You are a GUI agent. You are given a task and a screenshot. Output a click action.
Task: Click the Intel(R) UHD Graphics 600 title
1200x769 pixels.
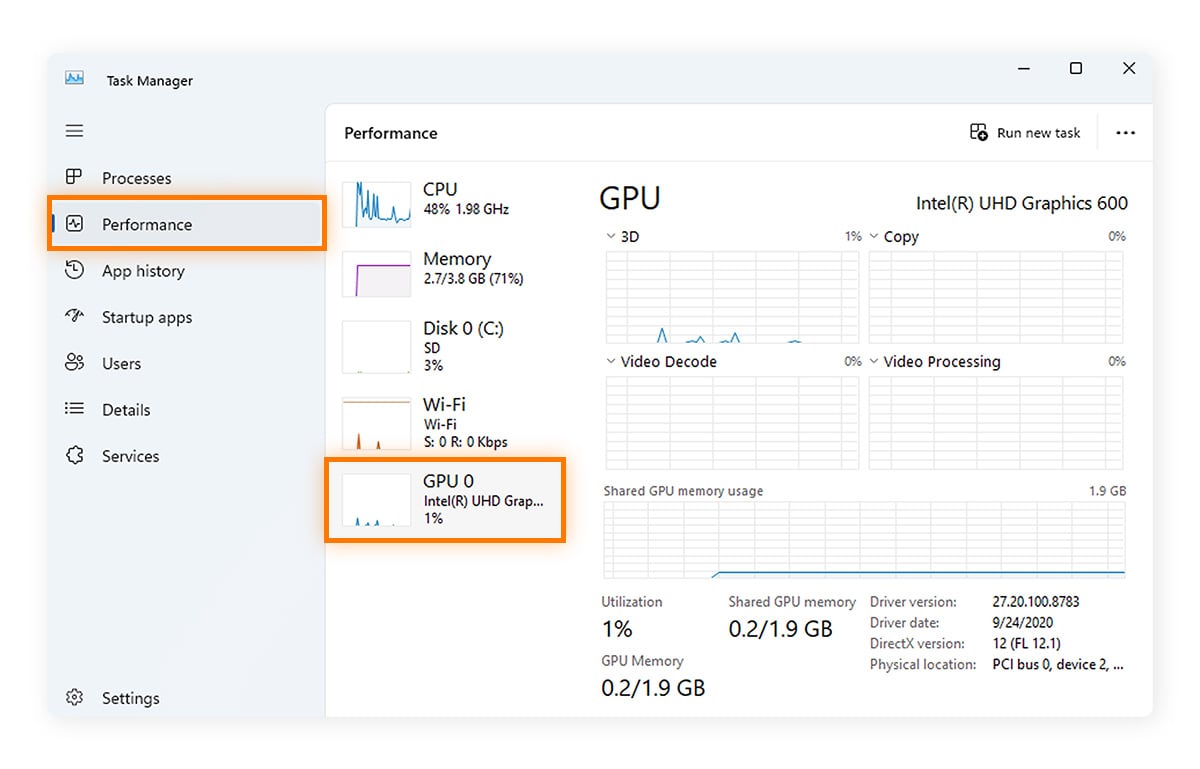(x=1022, y=203)
